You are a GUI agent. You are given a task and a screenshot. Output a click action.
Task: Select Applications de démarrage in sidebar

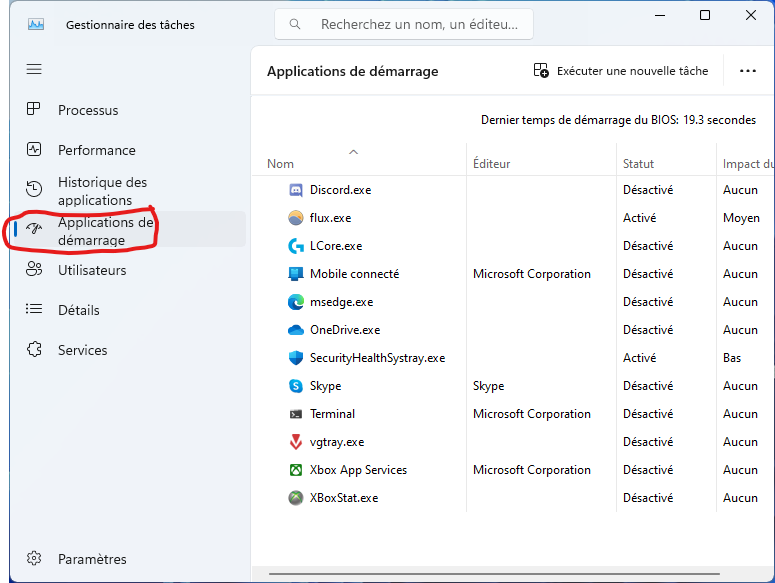point(129,231)
